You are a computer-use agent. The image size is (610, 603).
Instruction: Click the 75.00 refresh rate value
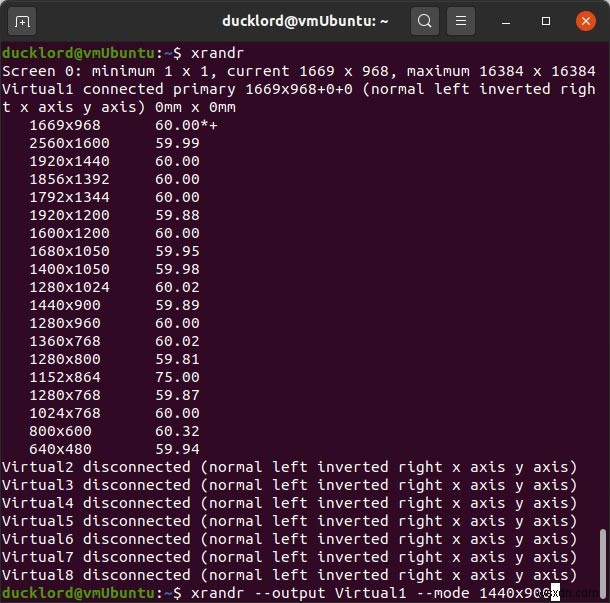point(177,377)
